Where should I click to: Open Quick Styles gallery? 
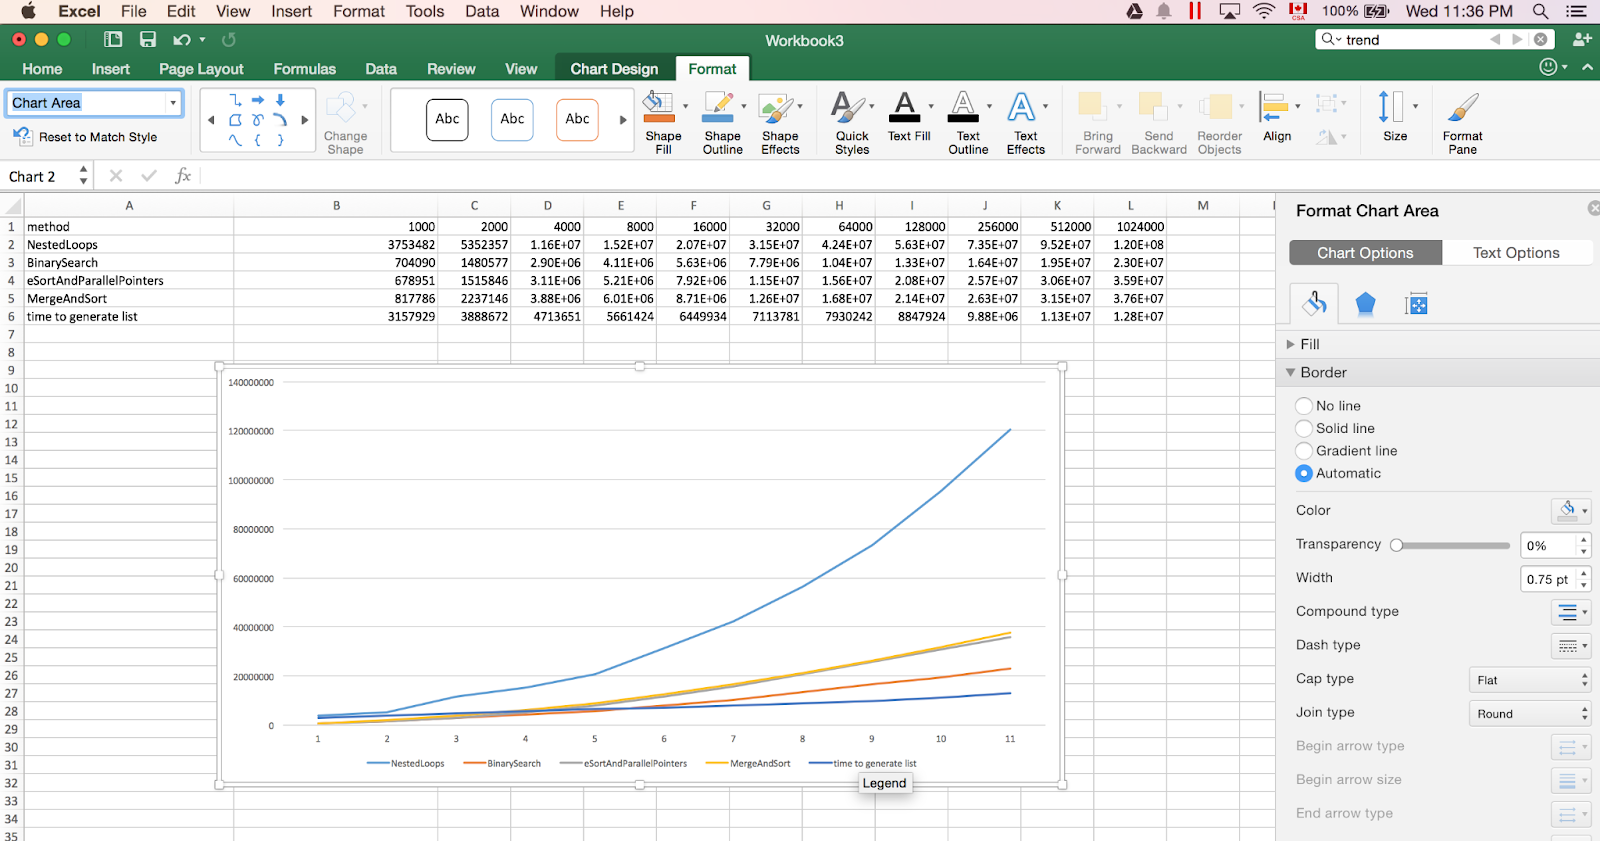click(852, 121)
